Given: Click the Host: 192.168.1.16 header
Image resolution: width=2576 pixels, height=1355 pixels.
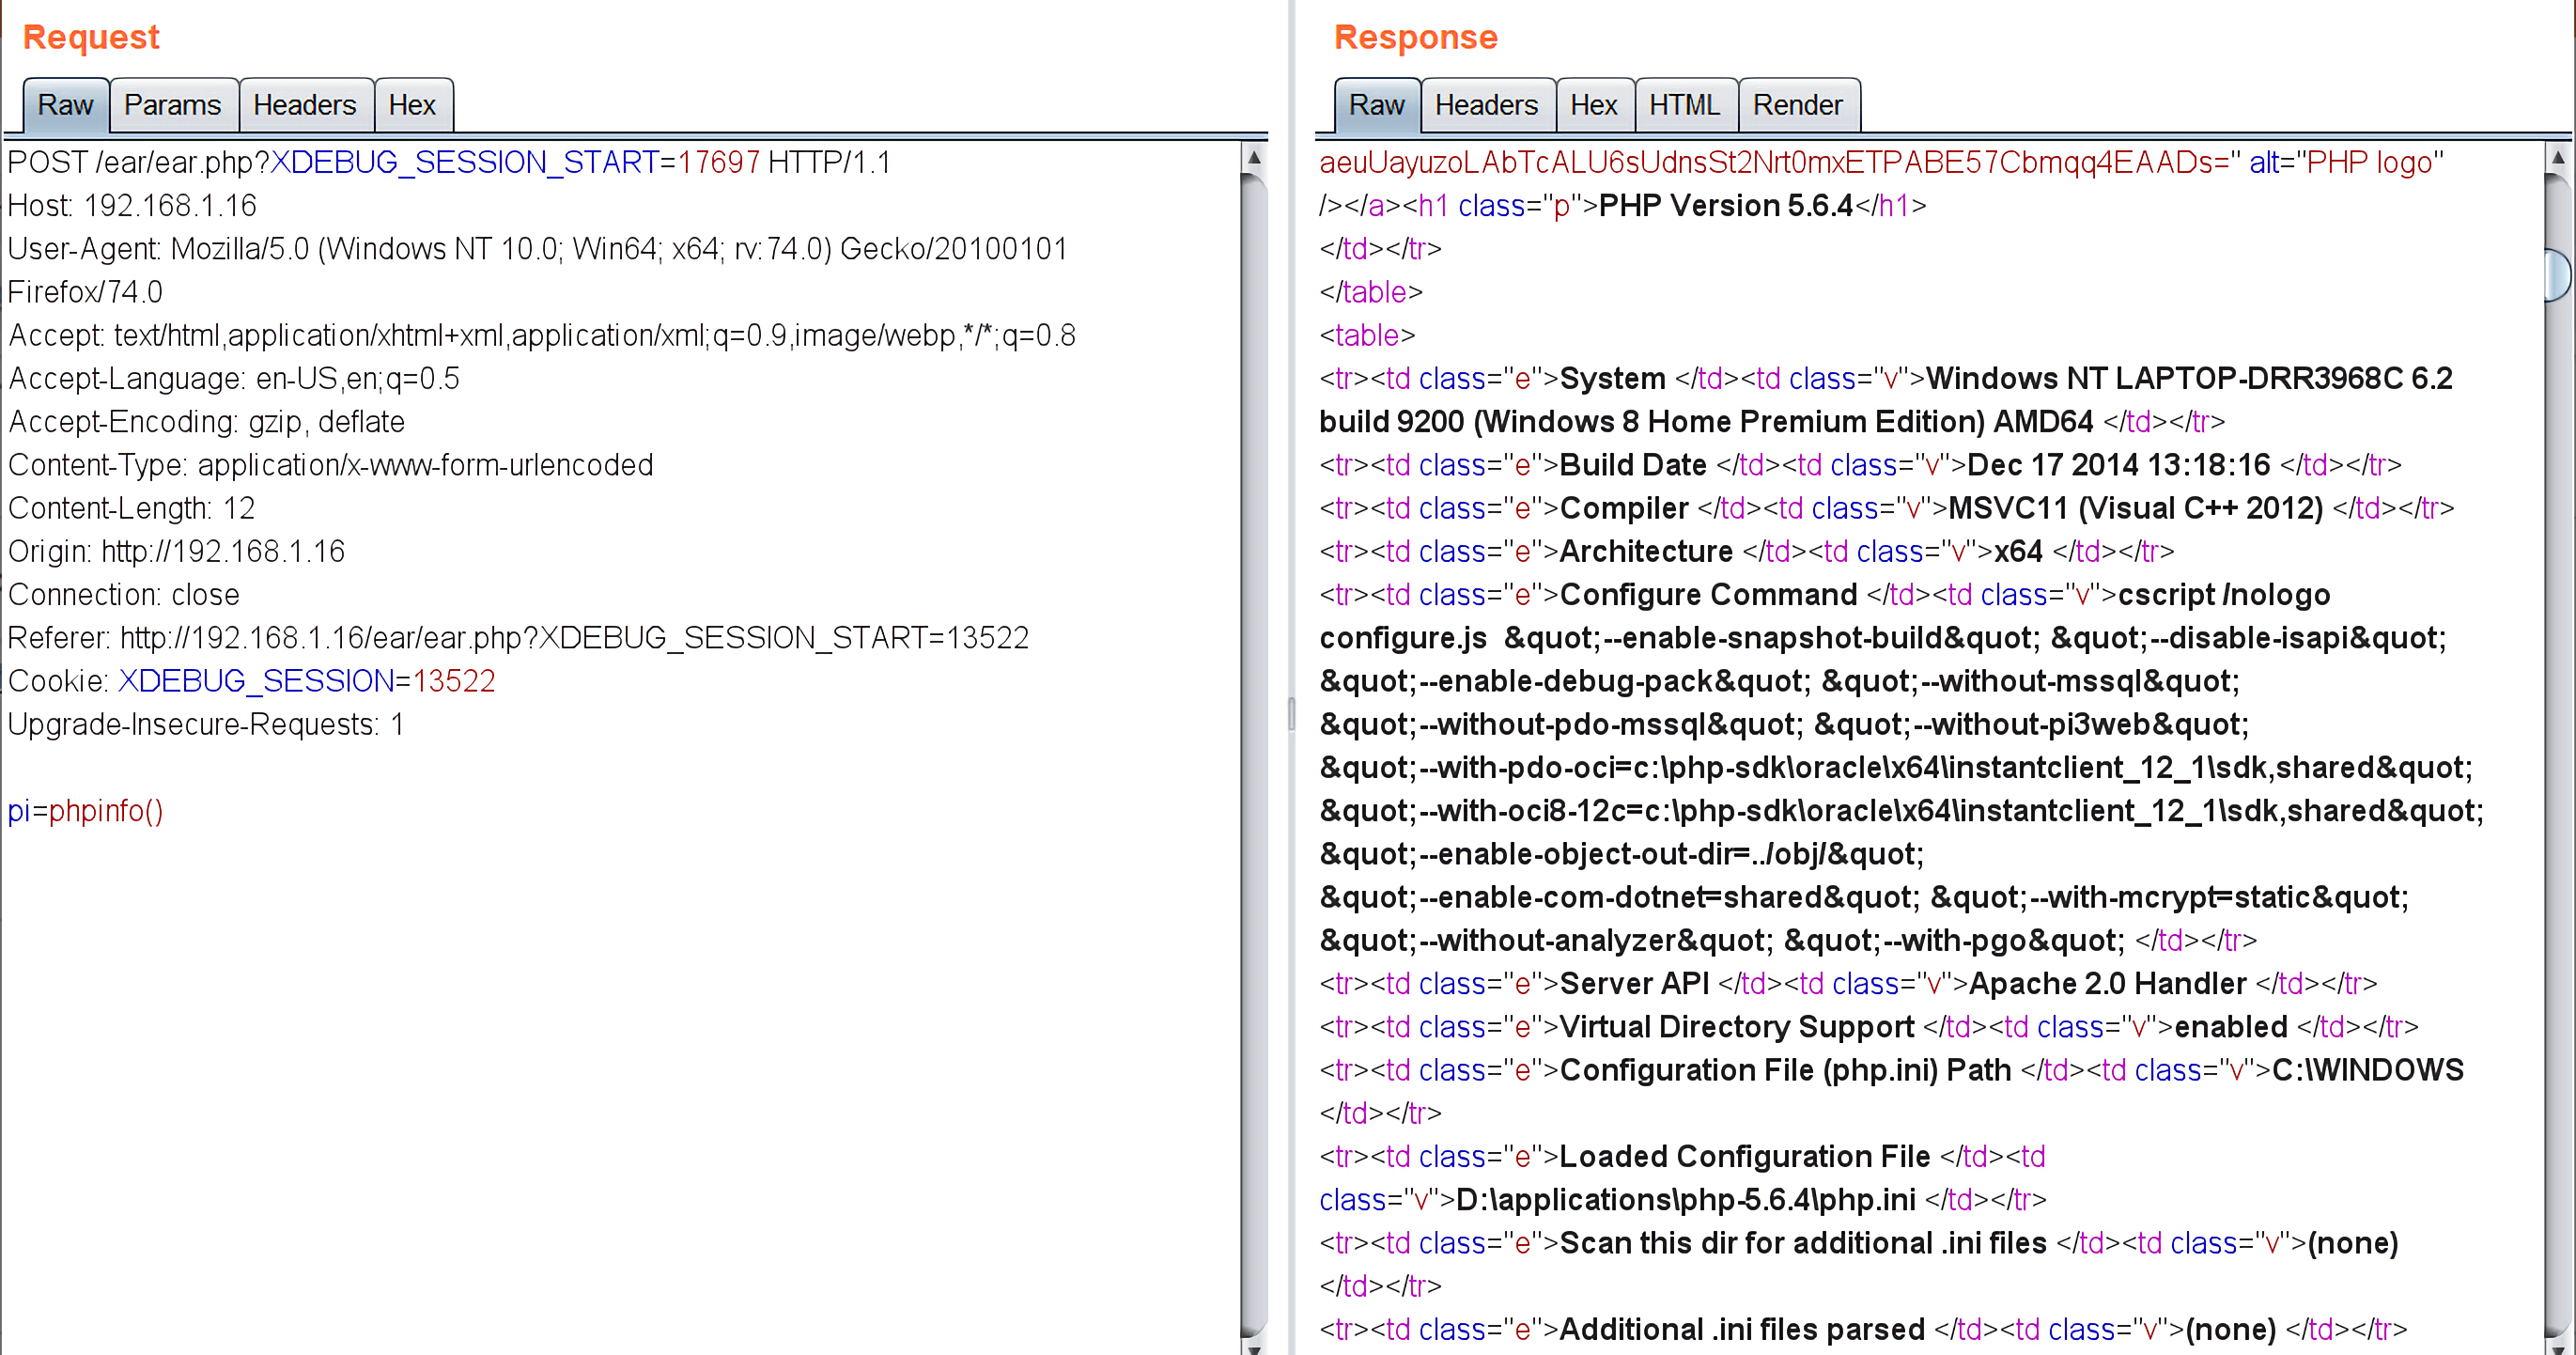Looking at the screenshot, I should [132, 205].
